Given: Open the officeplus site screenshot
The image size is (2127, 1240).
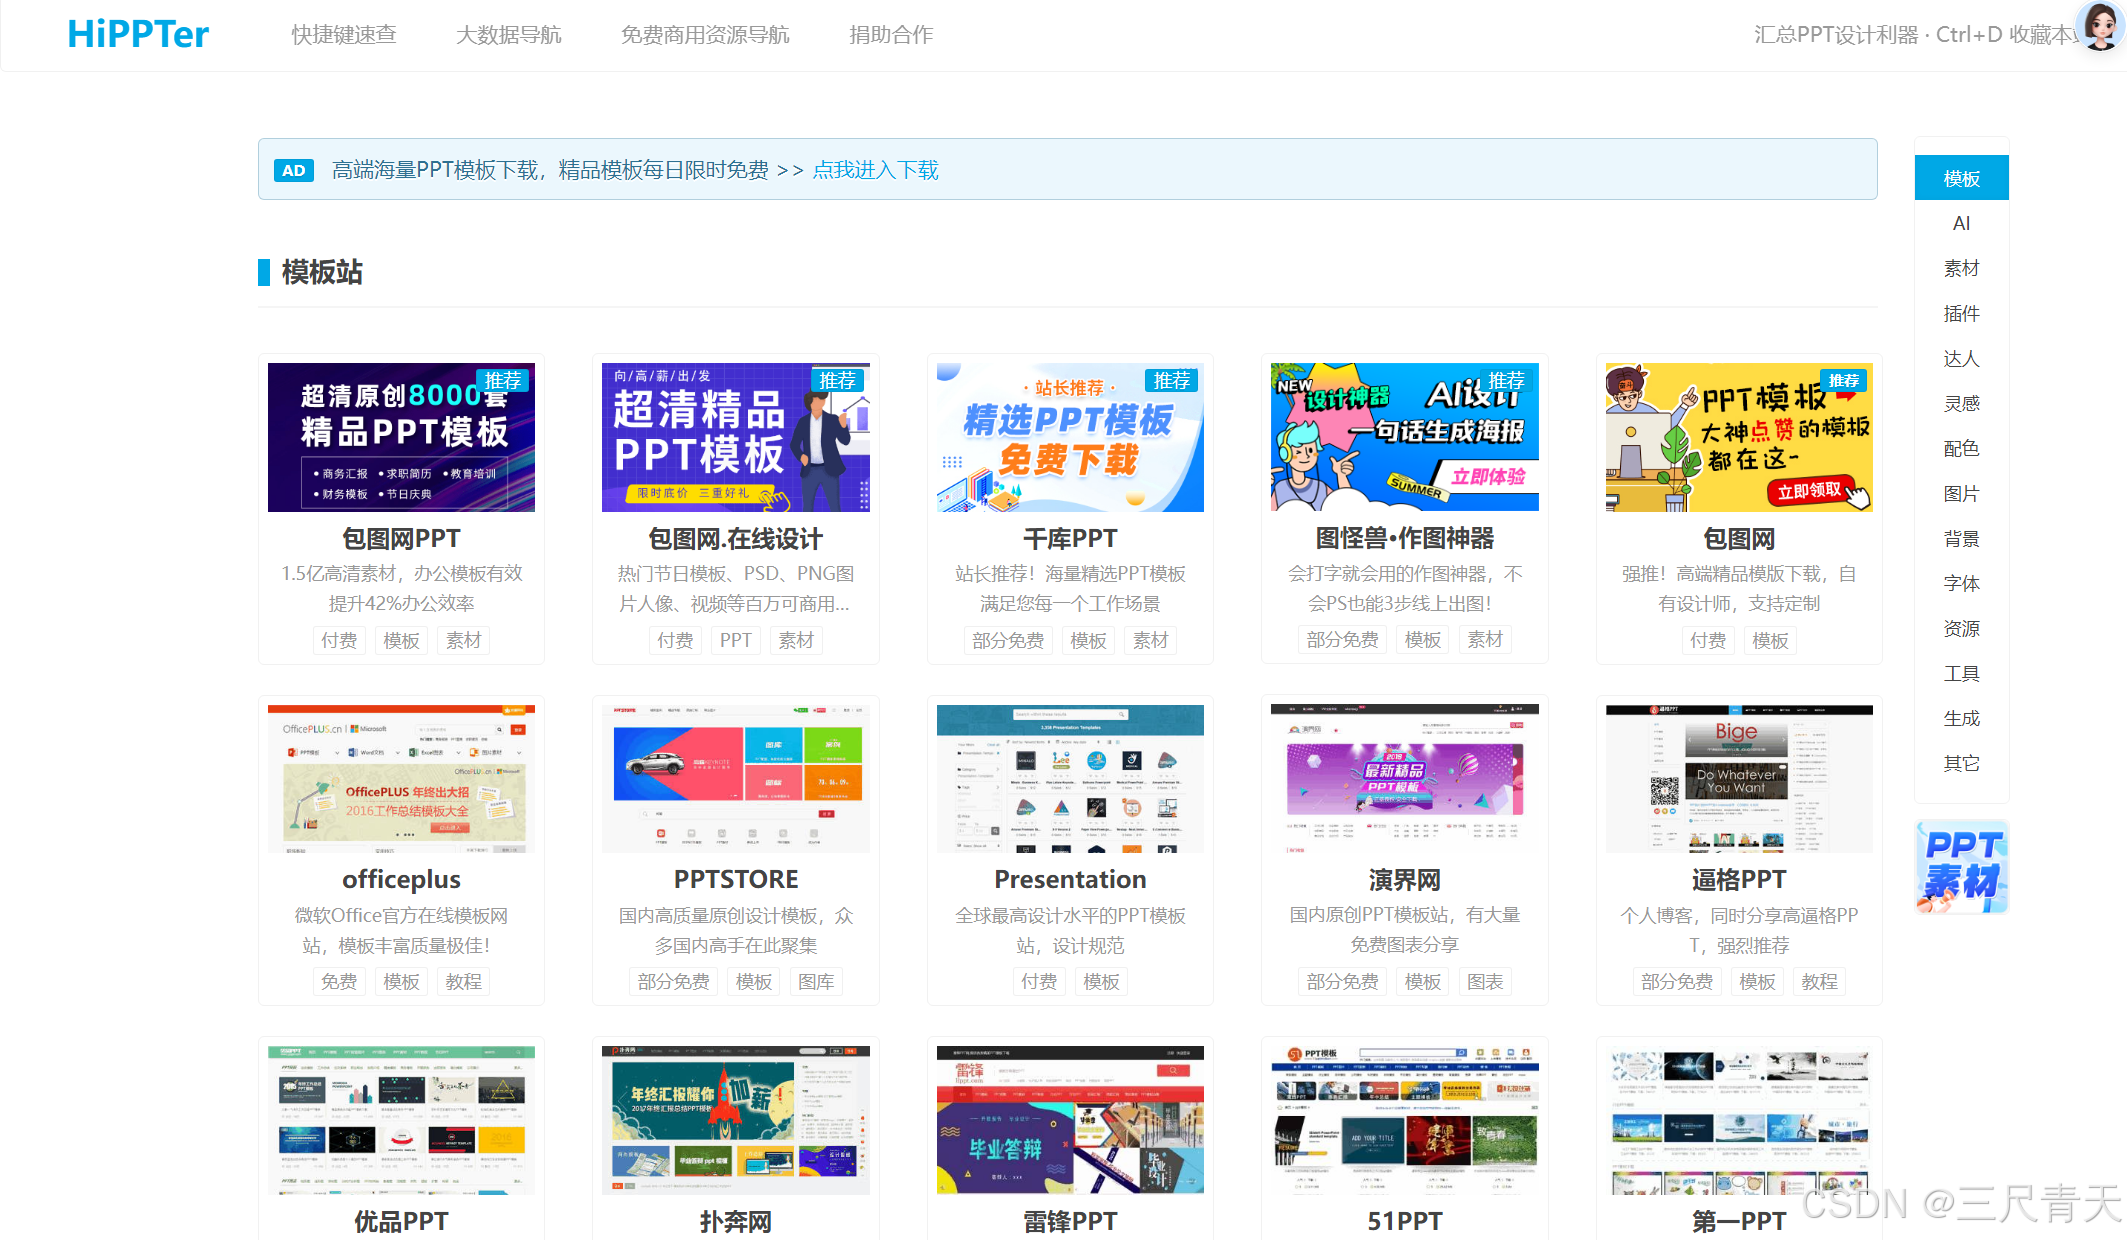Looking at the screenshot, I should 401,778.
